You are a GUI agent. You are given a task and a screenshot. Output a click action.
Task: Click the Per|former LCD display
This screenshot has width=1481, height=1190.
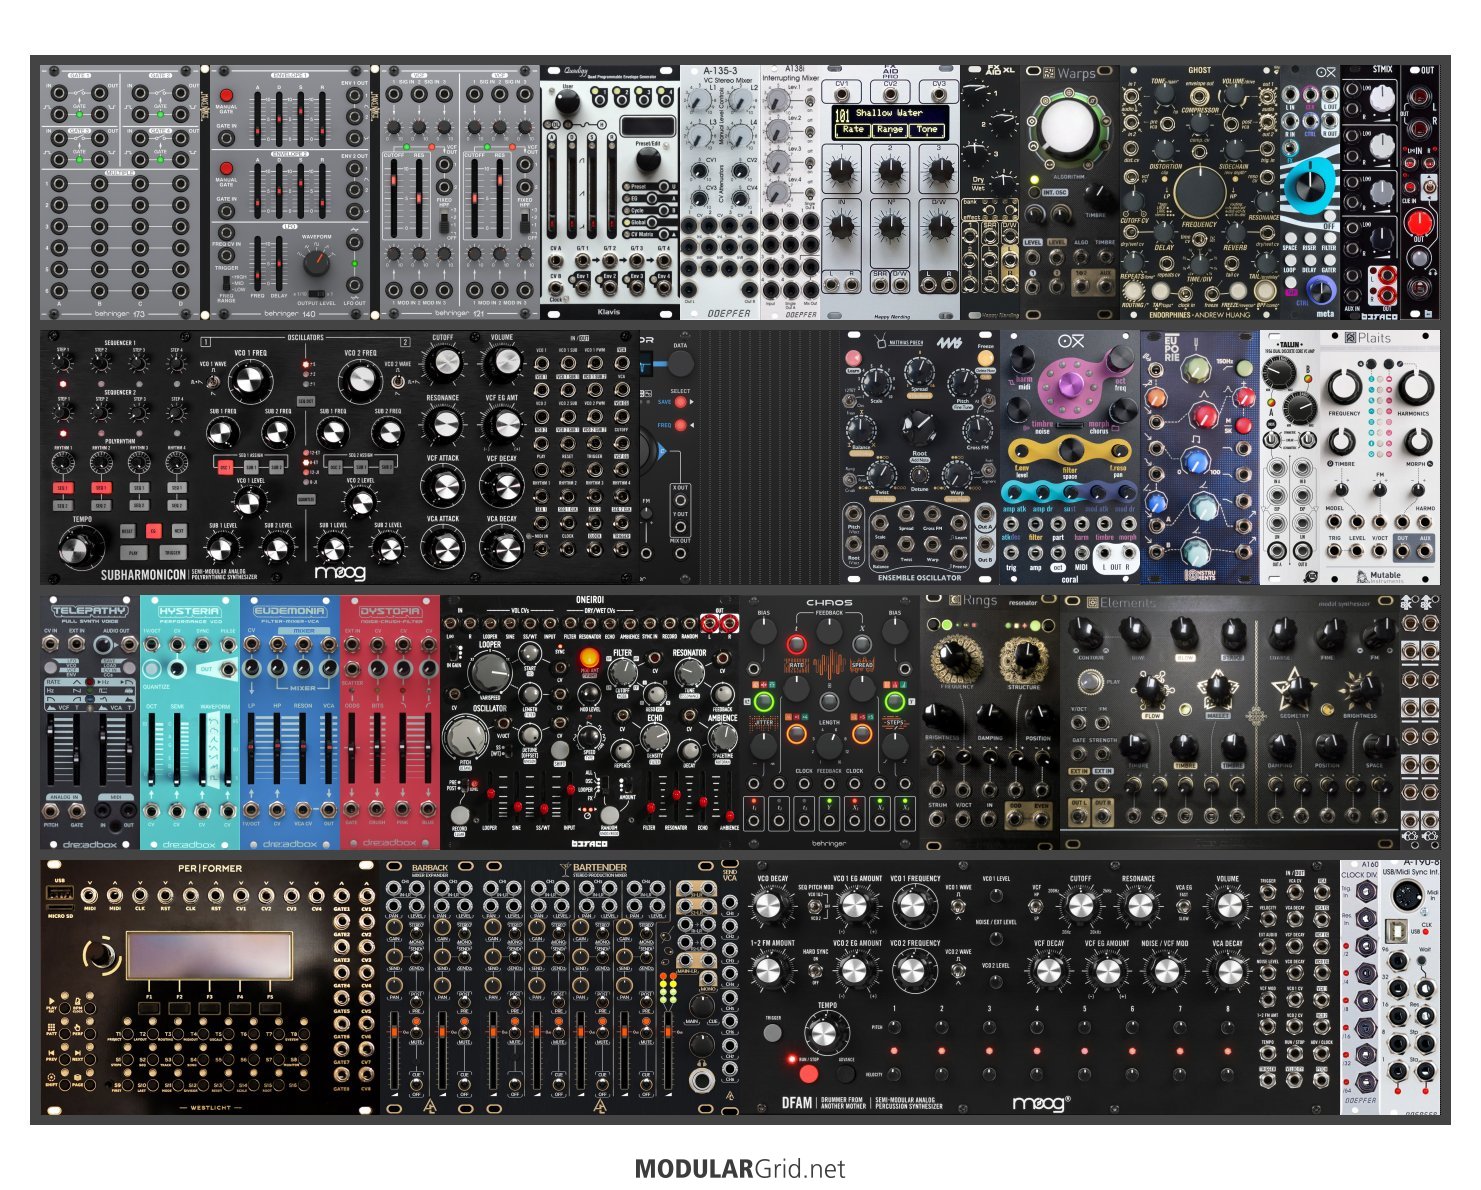[209, 956]
